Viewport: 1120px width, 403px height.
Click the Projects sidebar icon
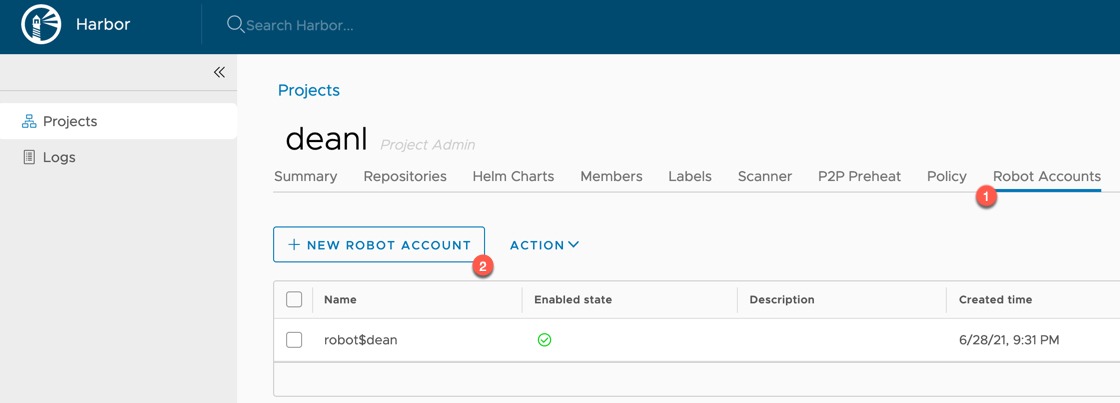tap(29, 121)
